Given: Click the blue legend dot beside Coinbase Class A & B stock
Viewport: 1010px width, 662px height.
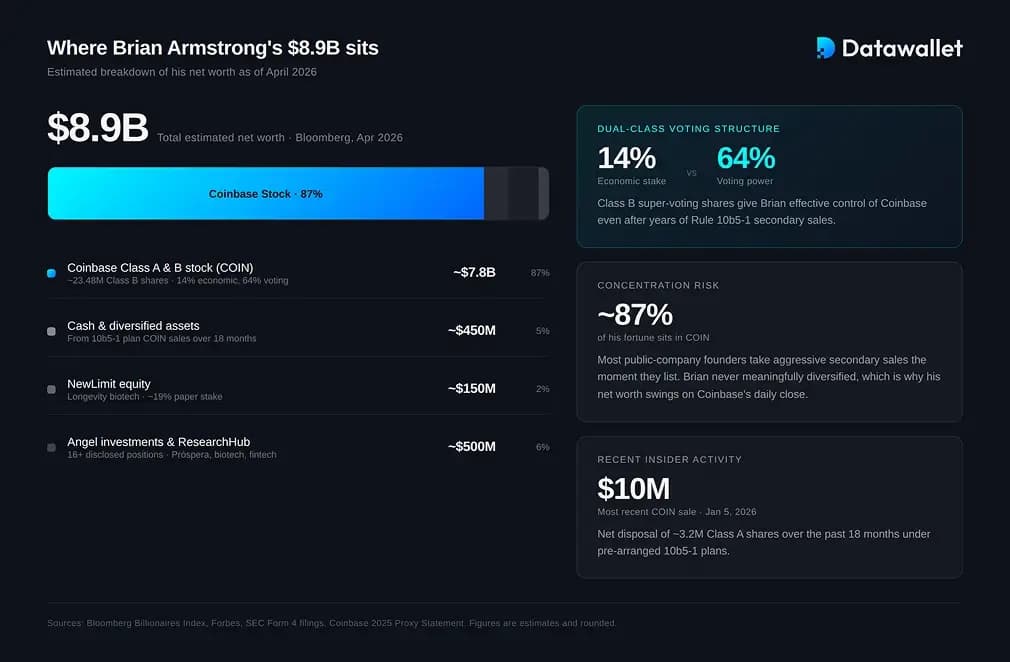Looking at the screenshot, I should tap(52, 273).
